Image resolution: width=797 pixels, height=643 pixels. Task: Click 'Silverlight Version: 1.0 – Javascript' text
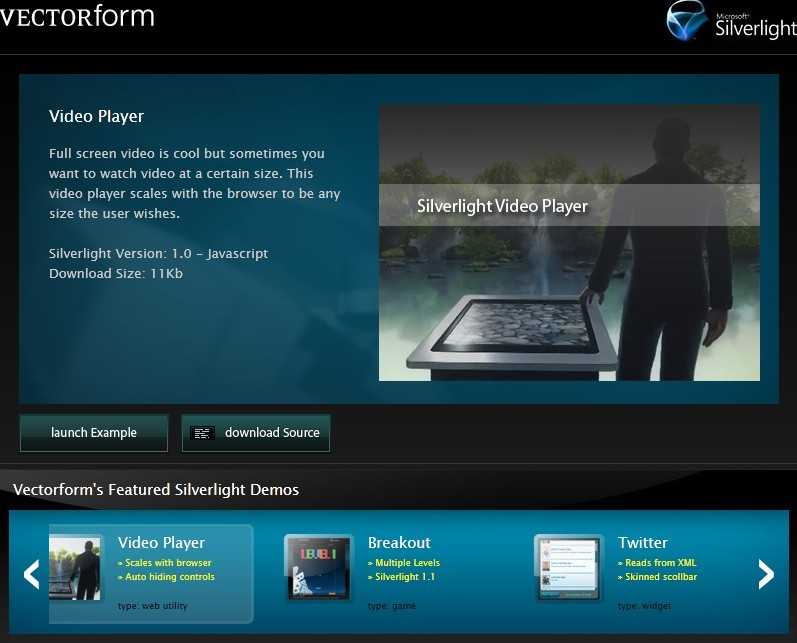coord(159,254)
